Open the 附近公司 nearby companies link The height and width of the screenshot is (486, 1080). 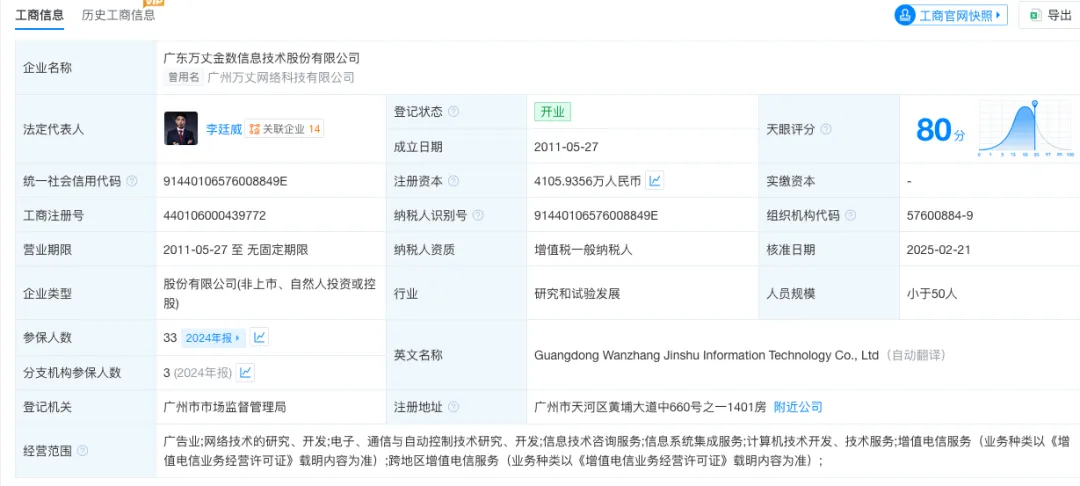click(x=798, y=407)
